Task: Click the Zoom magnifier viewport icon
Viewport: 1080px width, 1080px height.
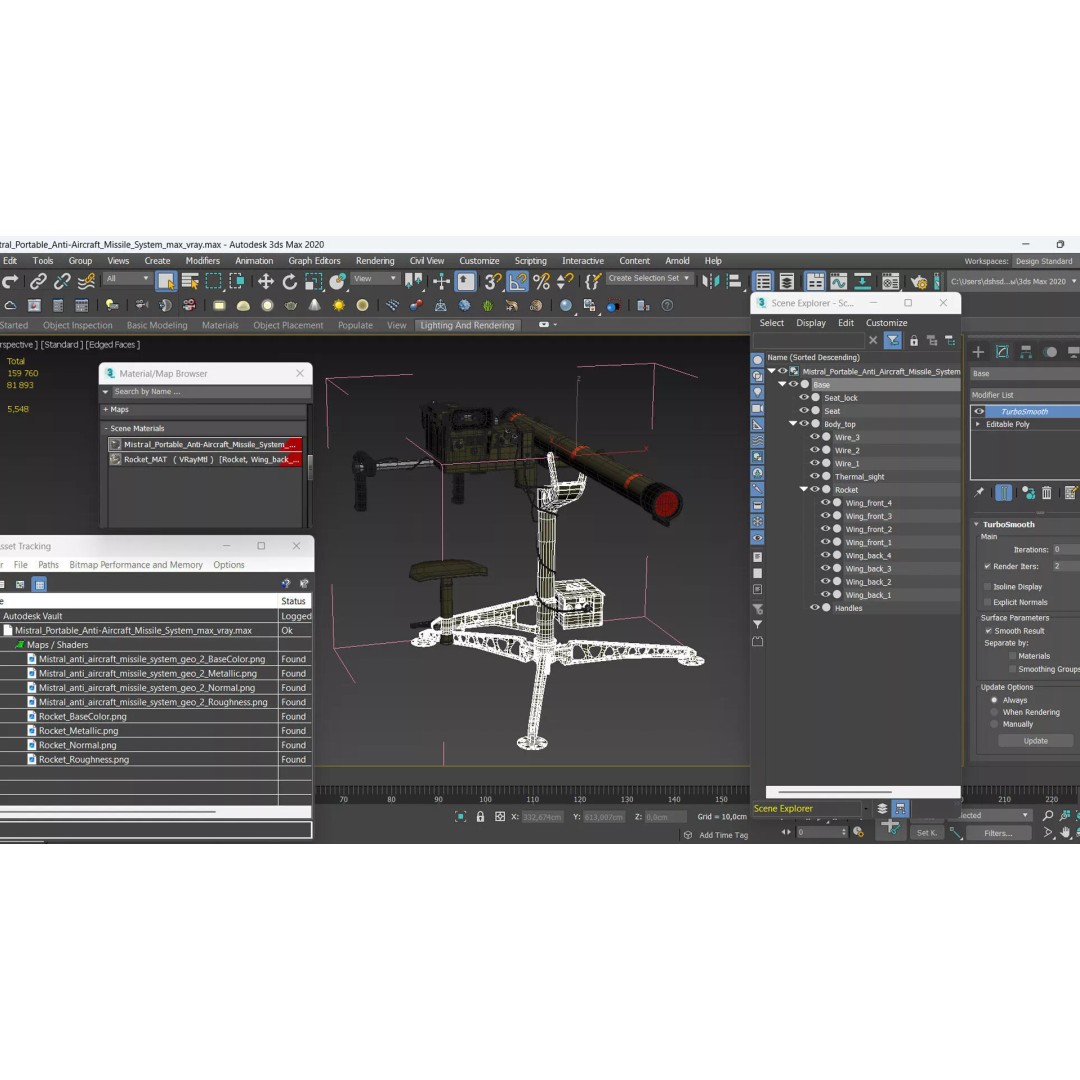Action: [1048, 816]
